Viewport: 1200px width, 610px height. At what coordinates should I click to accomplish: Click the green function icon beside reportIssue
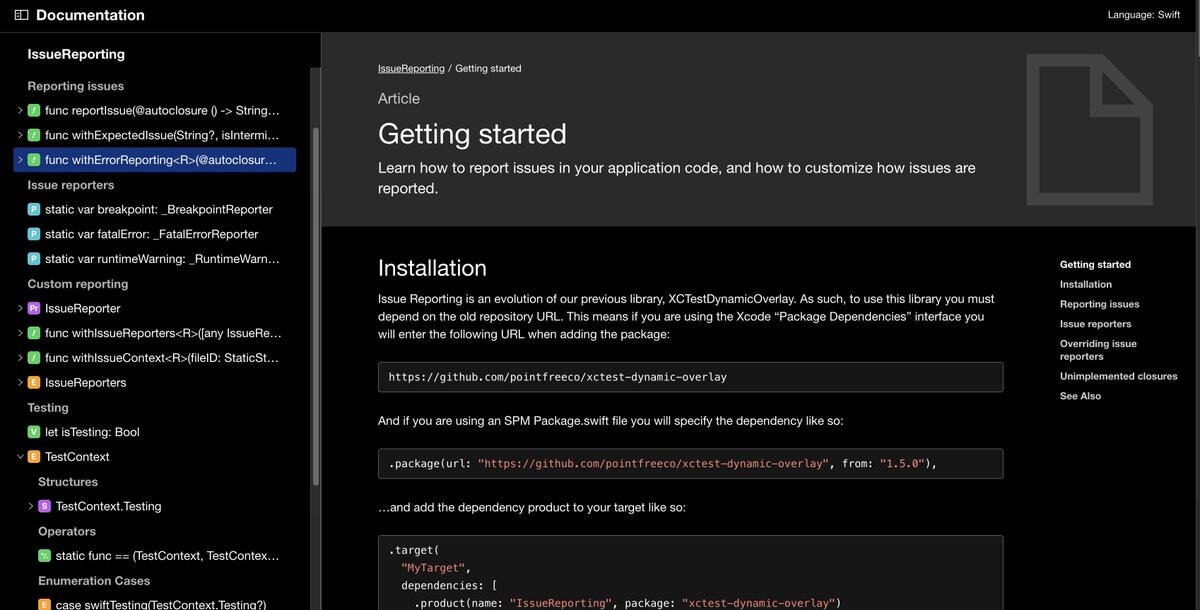34,110
